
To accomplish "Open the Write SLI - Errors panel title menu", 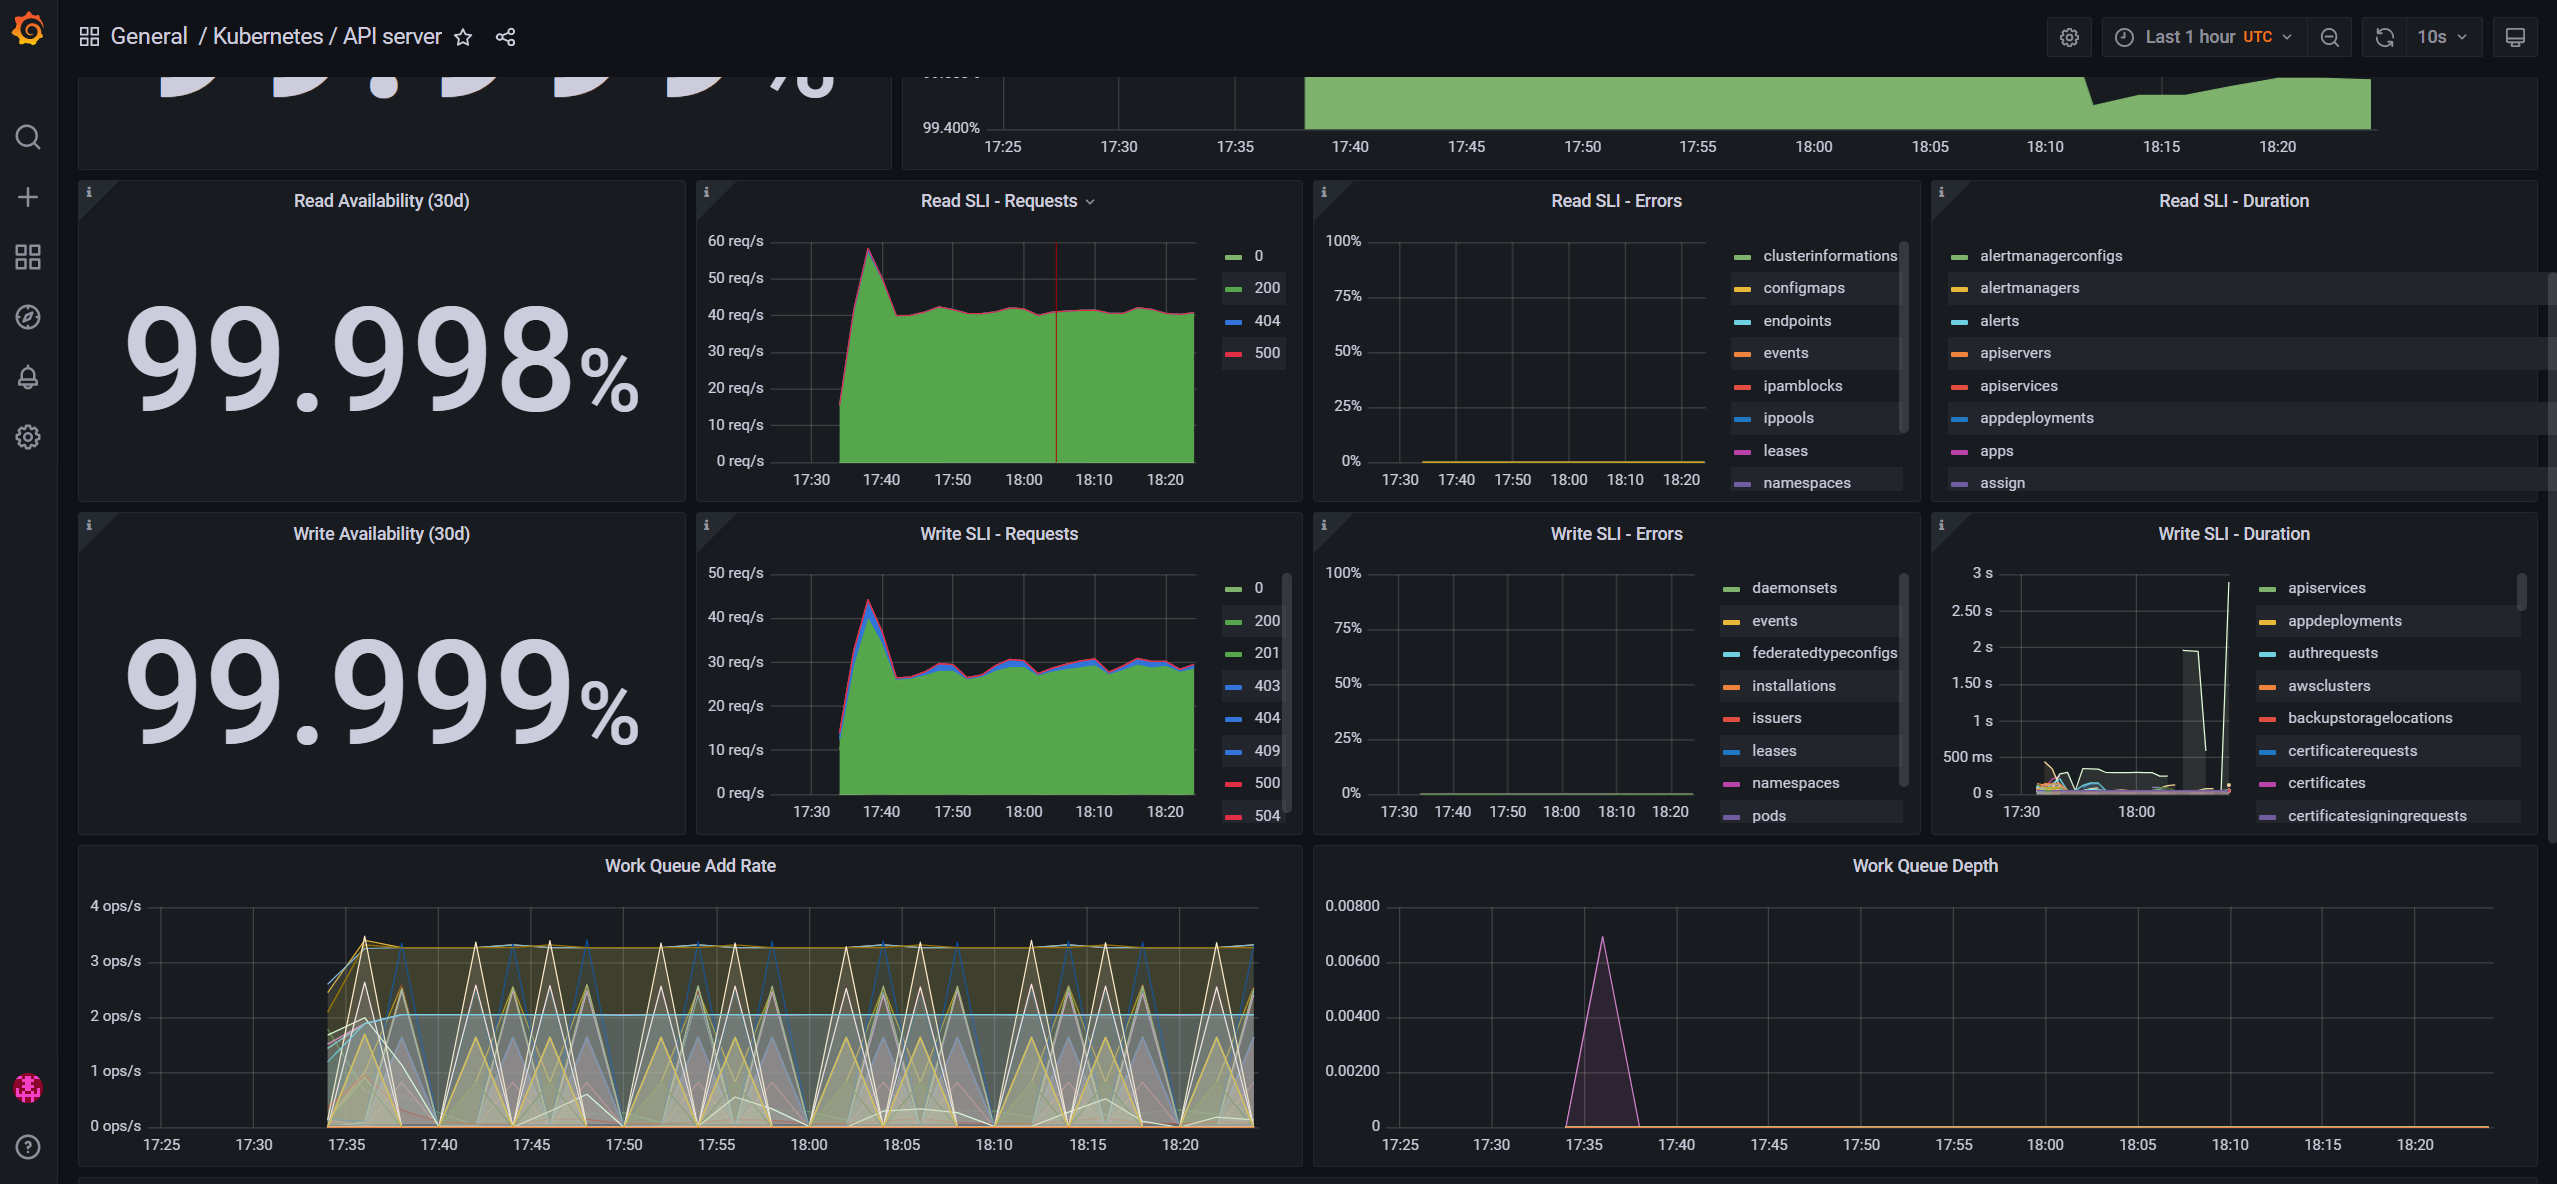I will tap(1616, 534).
